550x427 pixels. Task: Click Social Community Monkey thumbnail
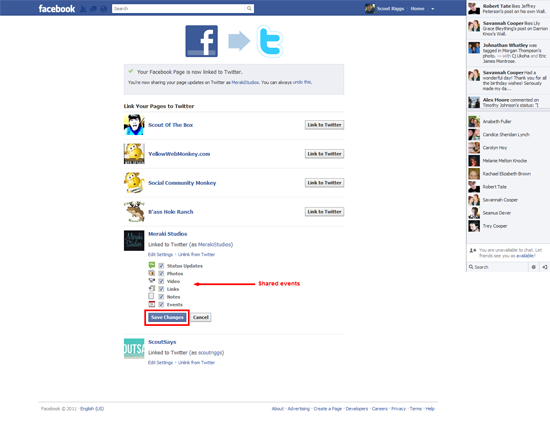pyautogui.click(x=134, y=183)
